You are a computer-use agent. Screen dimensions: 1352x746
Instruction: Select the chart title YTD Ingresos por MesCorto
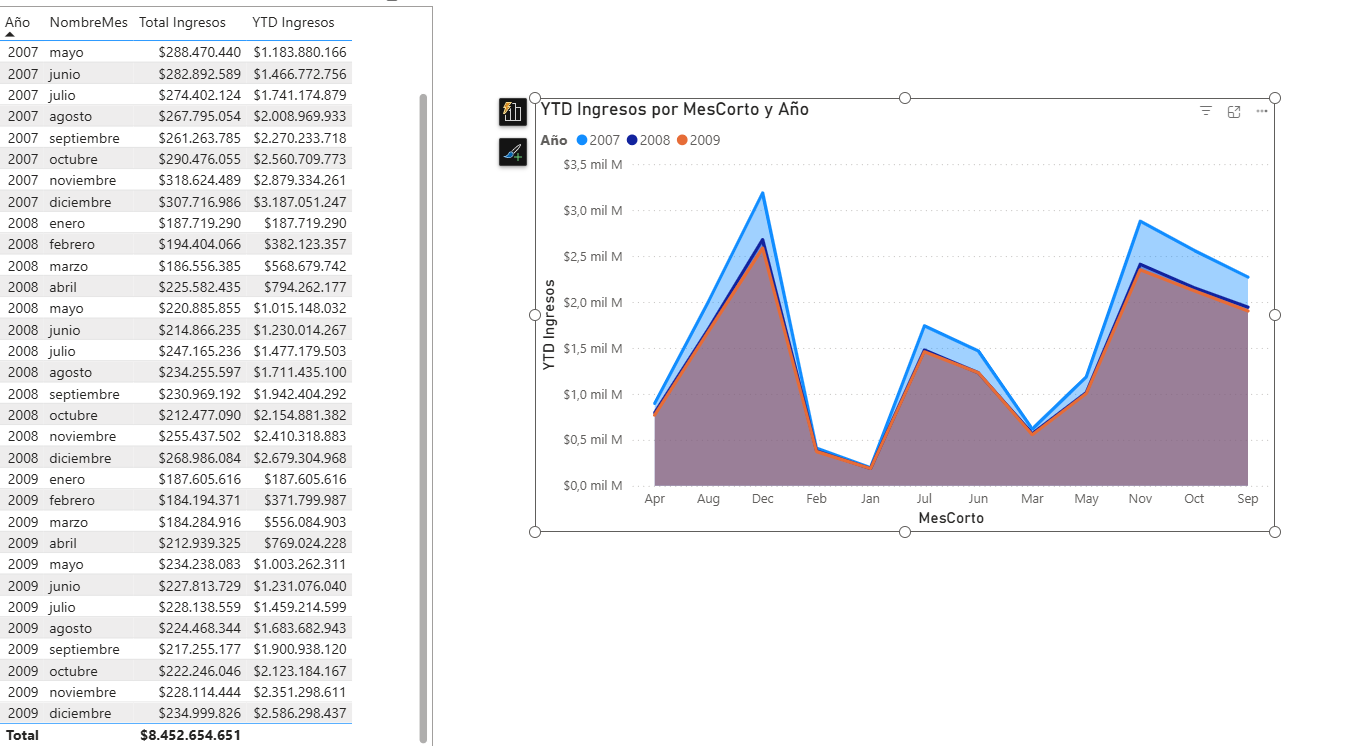[x=675, y=109]
